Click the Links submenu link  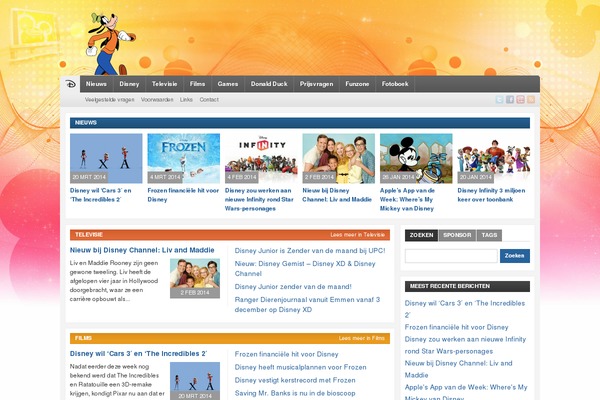point(186,100)
